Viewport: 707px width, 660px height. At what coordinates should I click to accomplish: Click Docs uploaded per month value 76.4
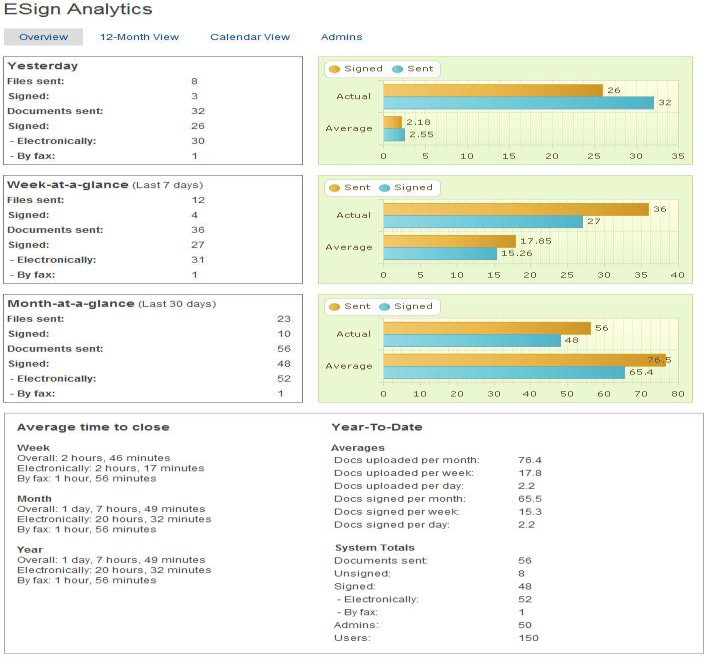[530, 460]
